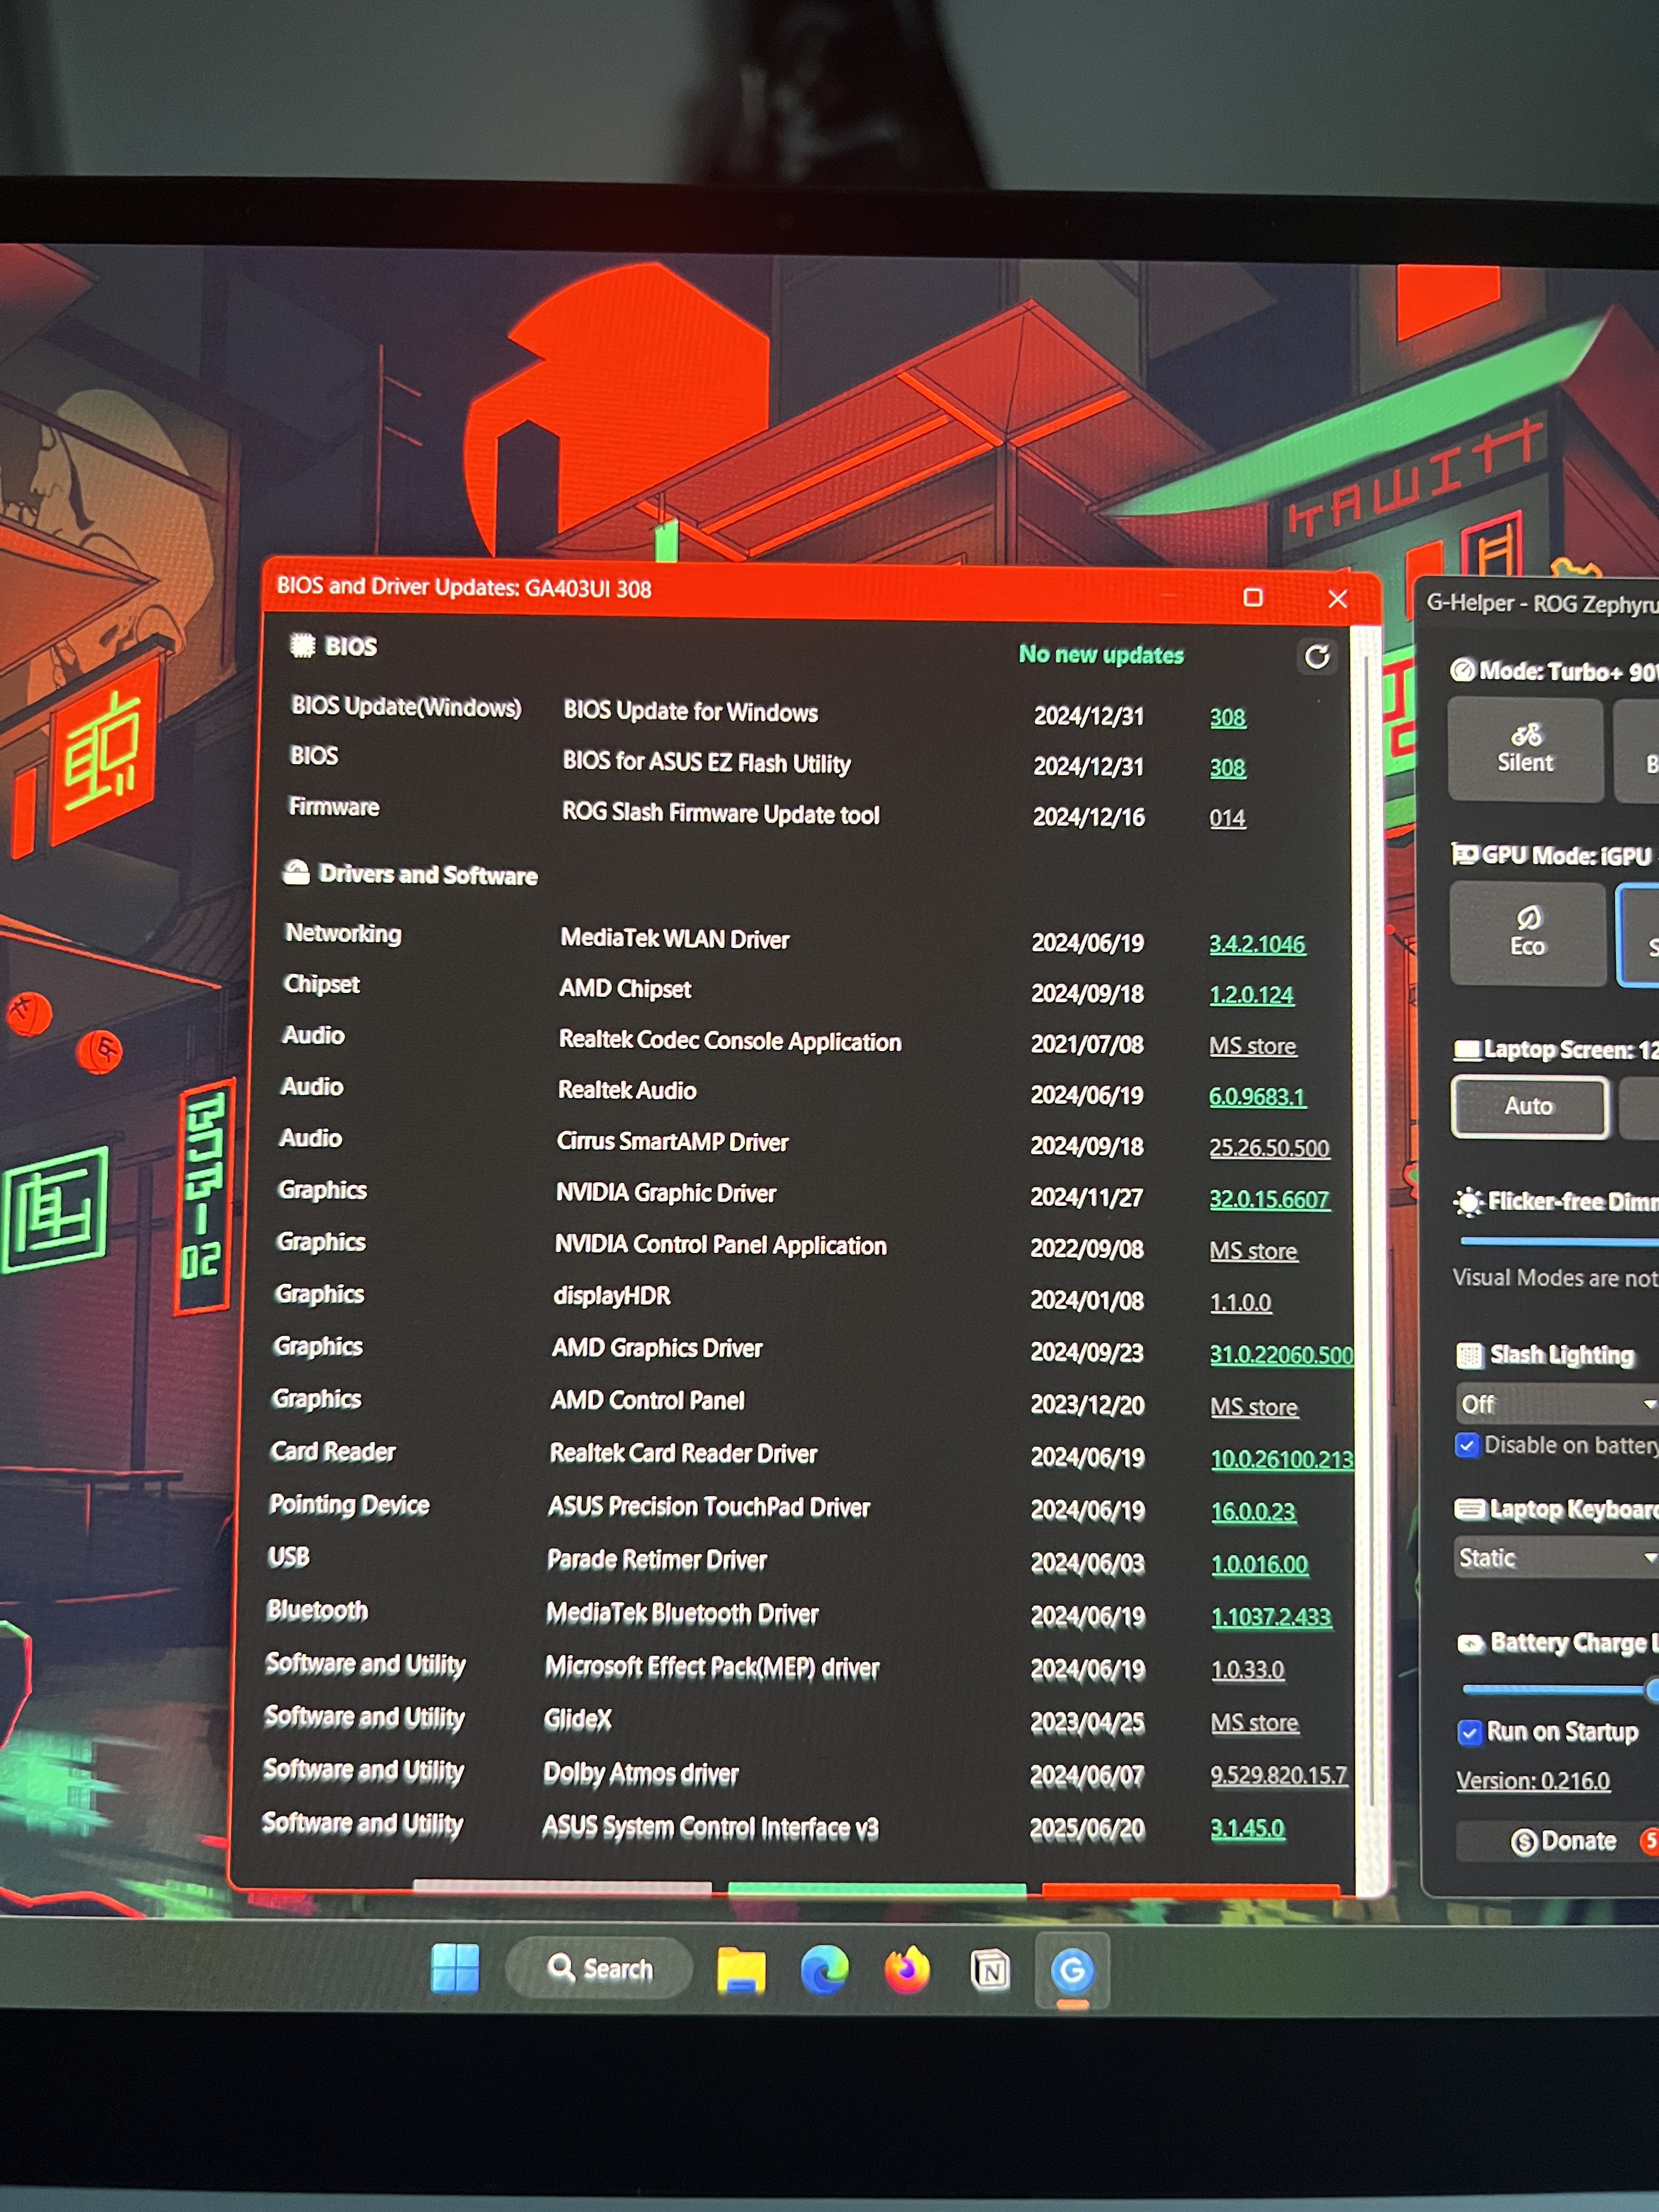The width and height of the screenshot is (1659, 2212).
Task: Click 'Parade Retimer Driver' name
Action: [x=656, y=1560]
